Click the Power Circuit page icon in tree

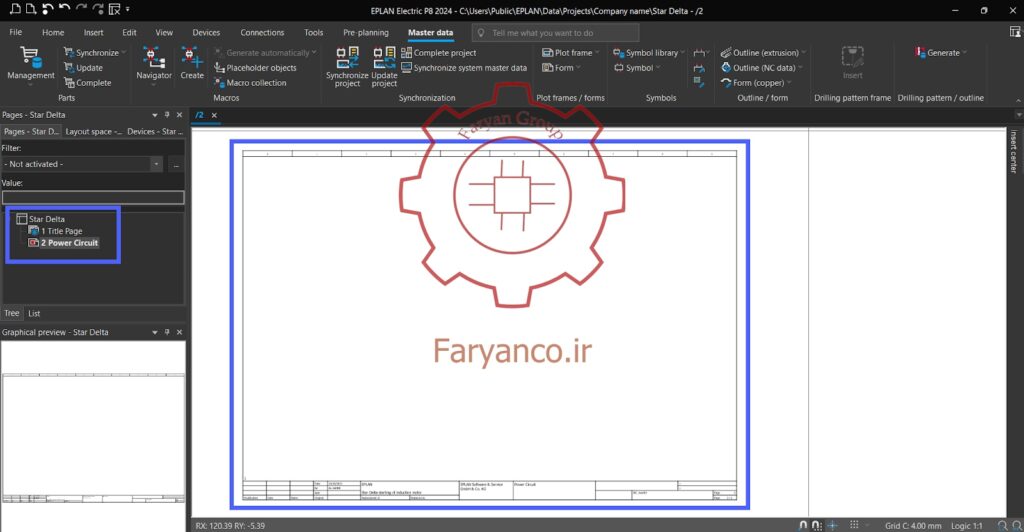point(33,243)
